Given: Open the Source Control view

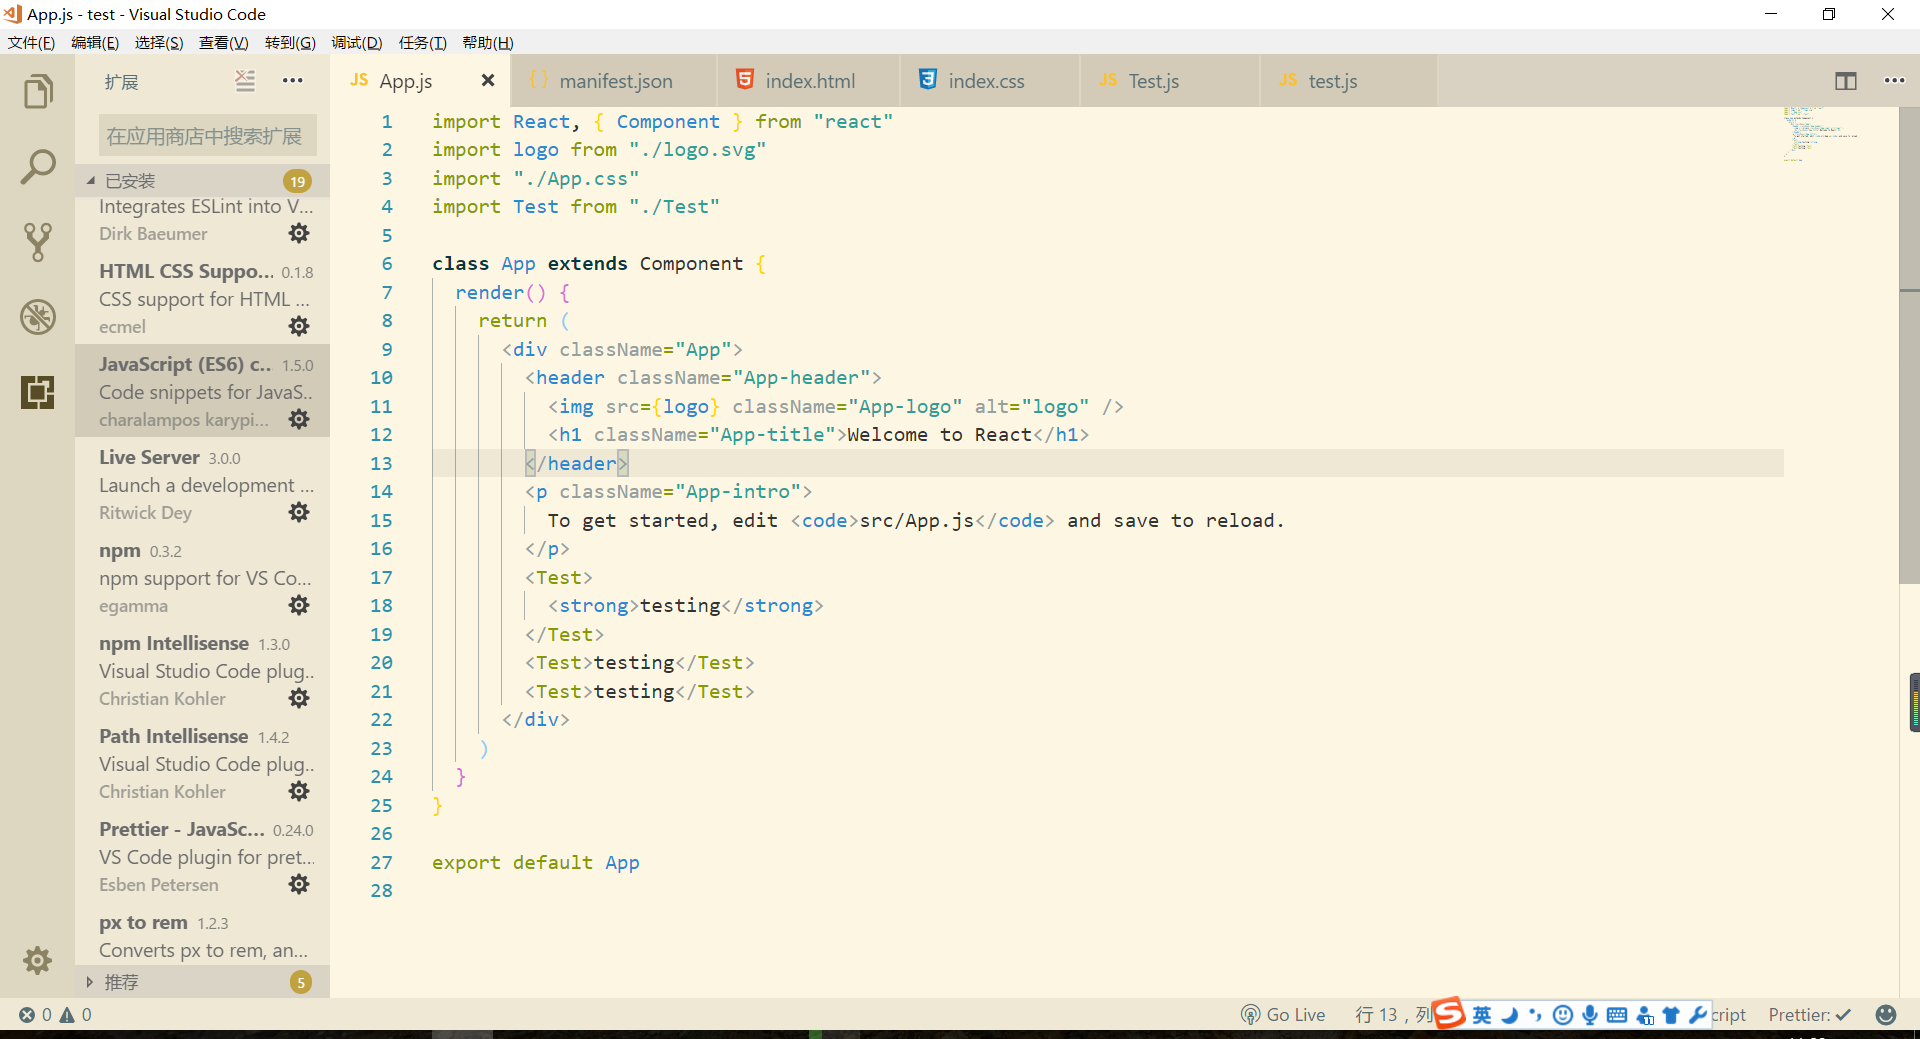Looking at the screenshot, I should pyautogui.click(x=37, y=242).
